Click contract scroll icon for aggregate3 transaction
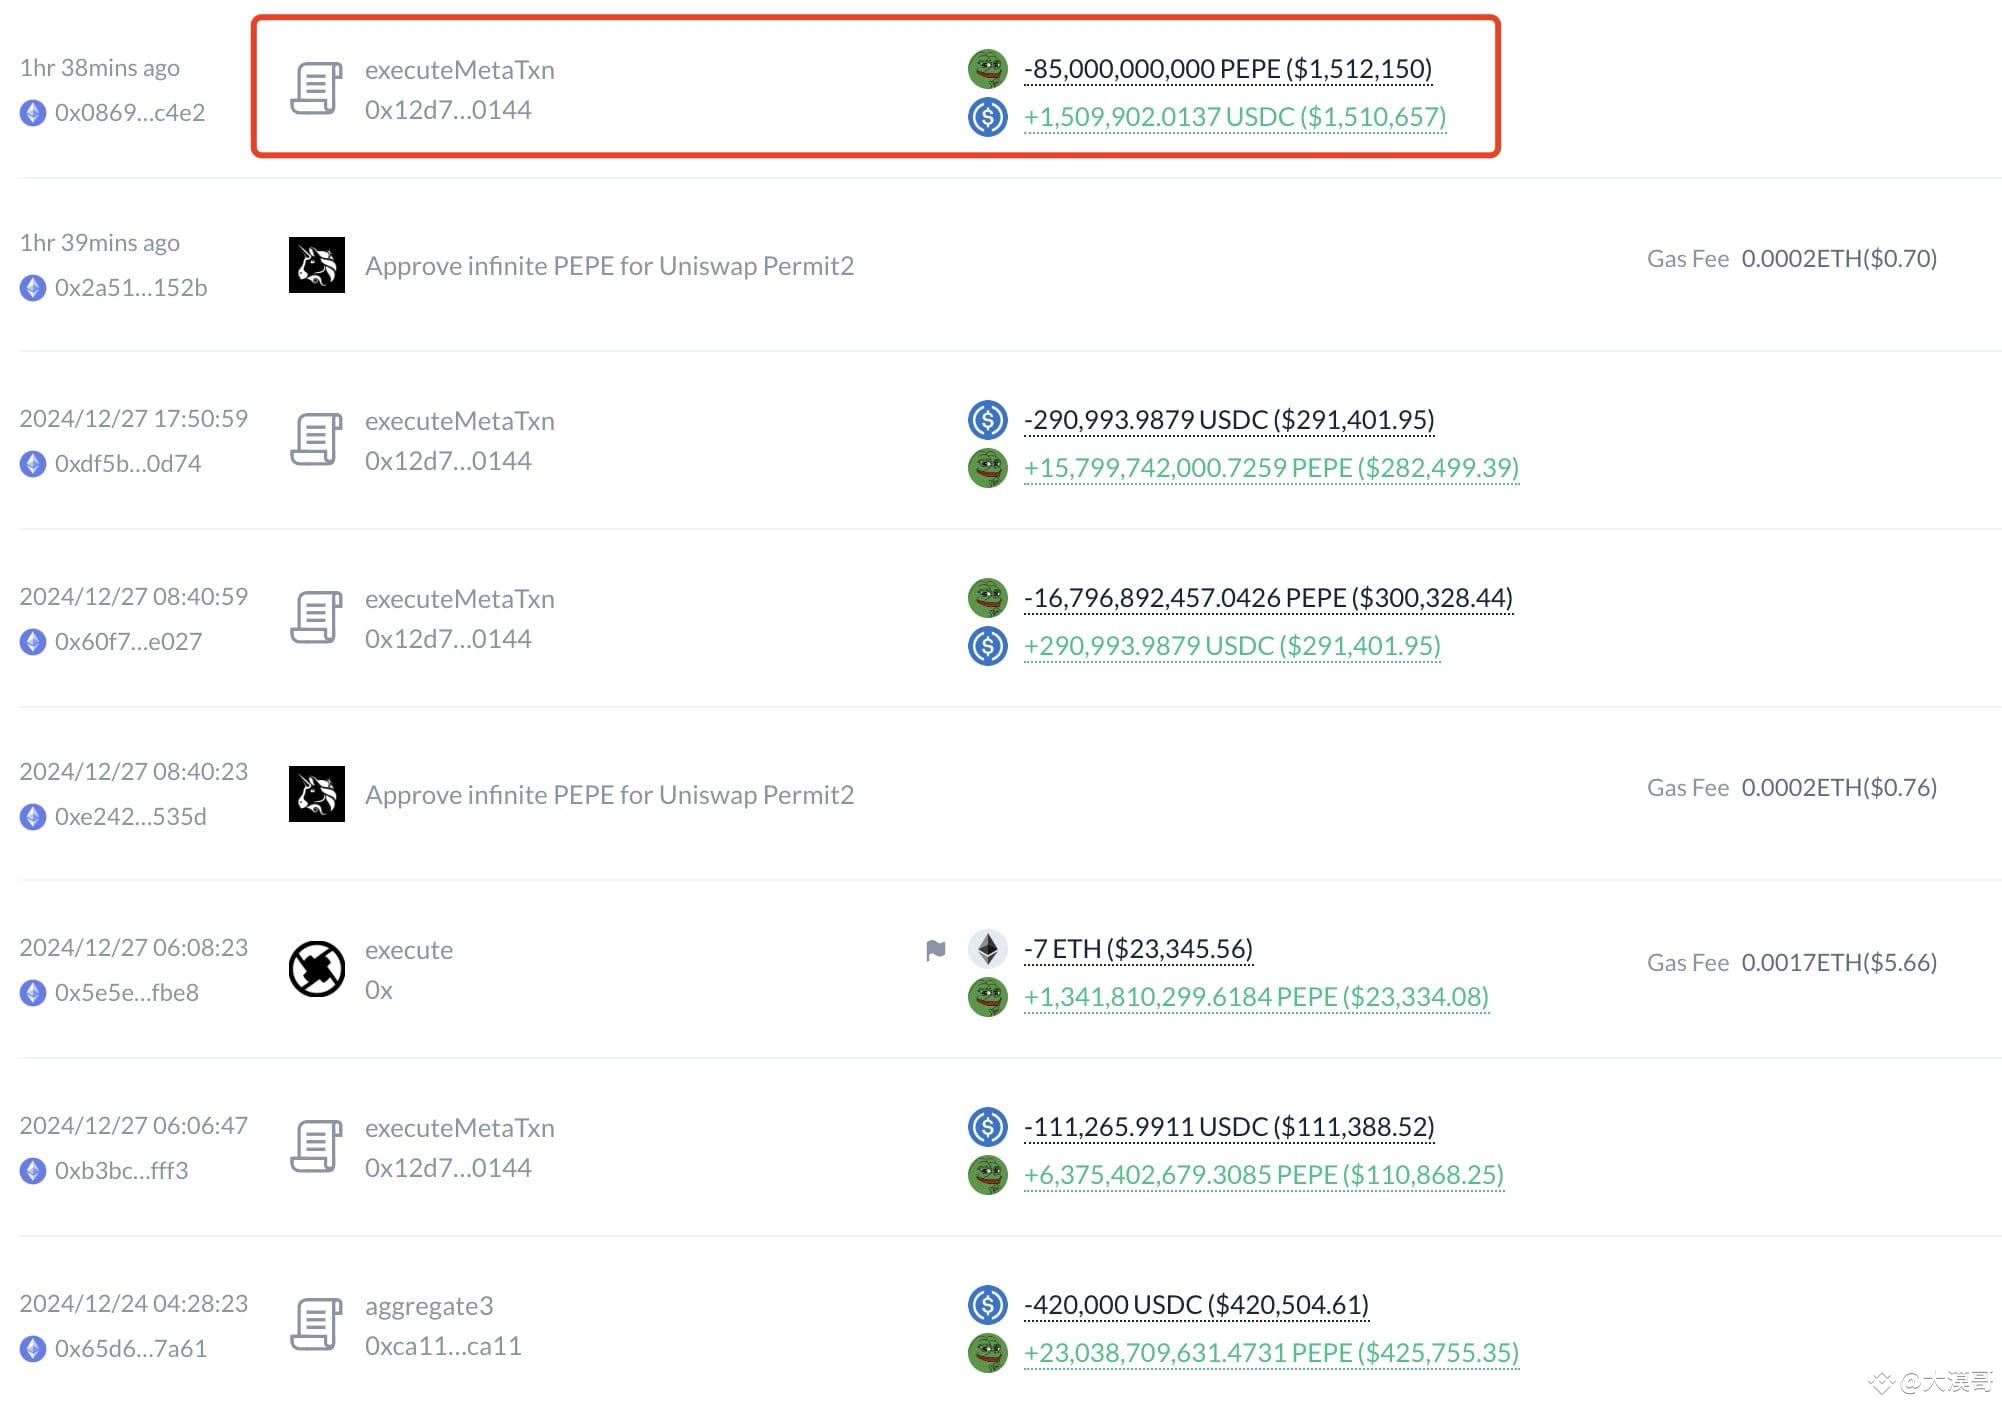The height and width of the screenshot is (1404, 2002). point(316,1324)
